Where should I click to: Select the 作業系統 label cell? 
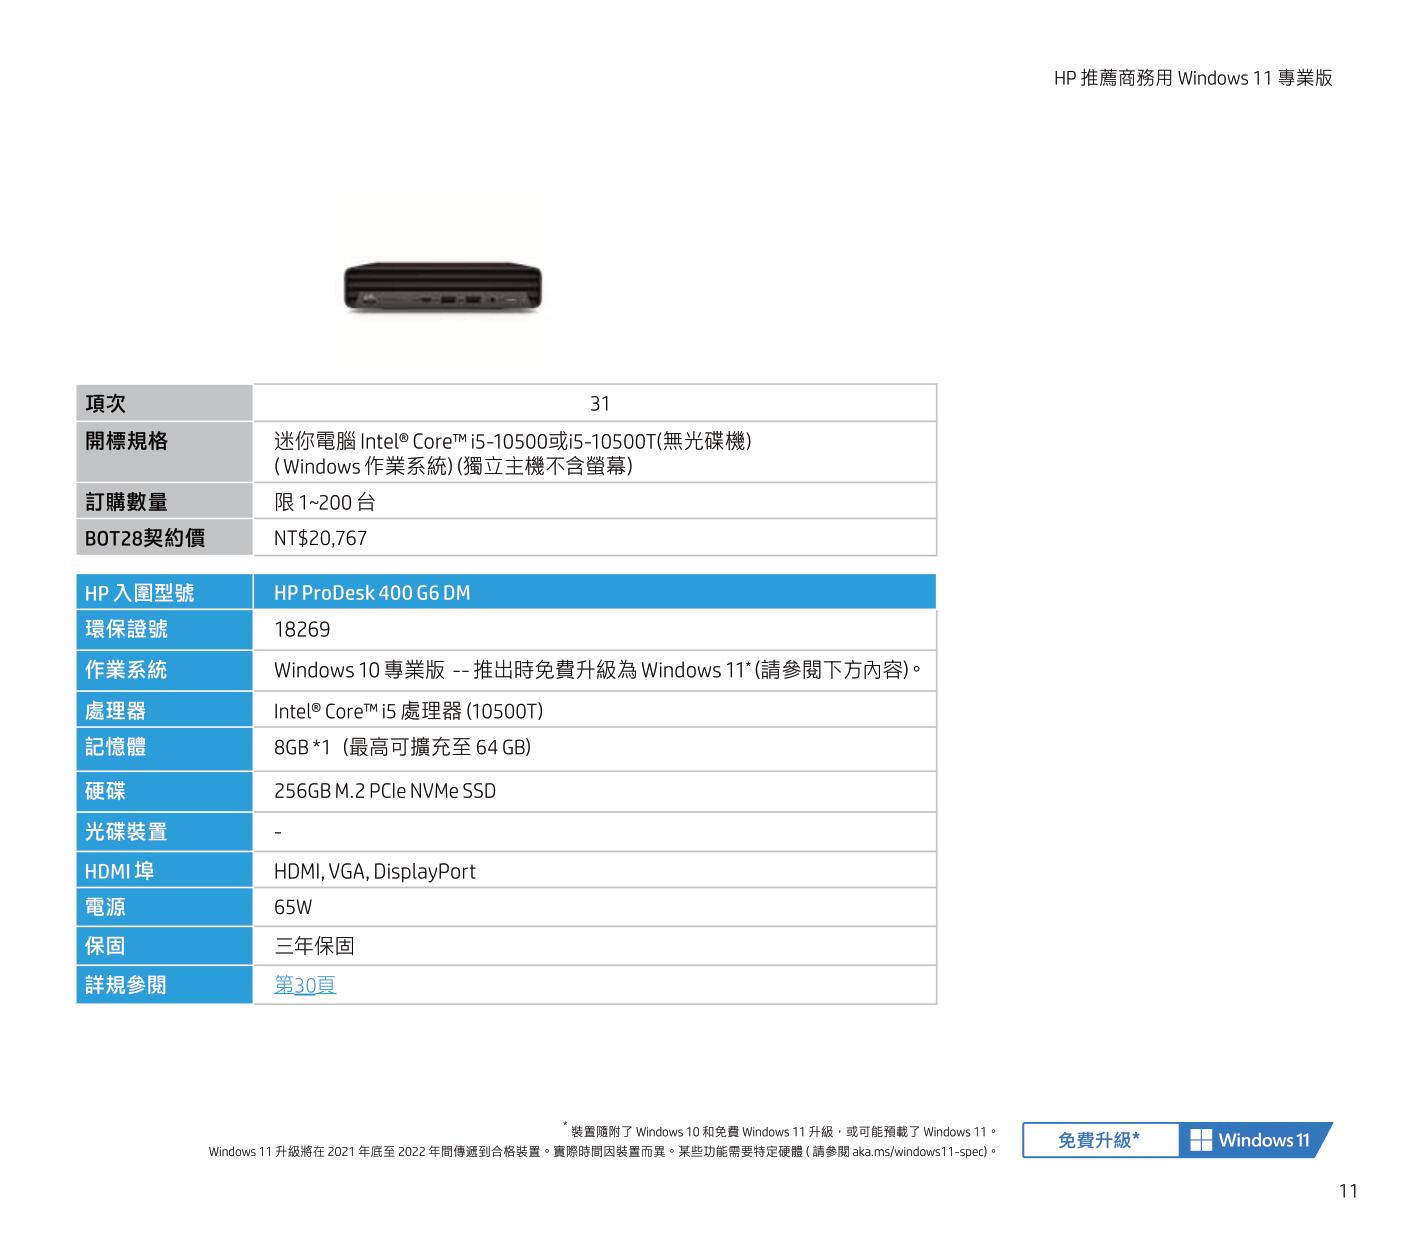pos(165,670)
